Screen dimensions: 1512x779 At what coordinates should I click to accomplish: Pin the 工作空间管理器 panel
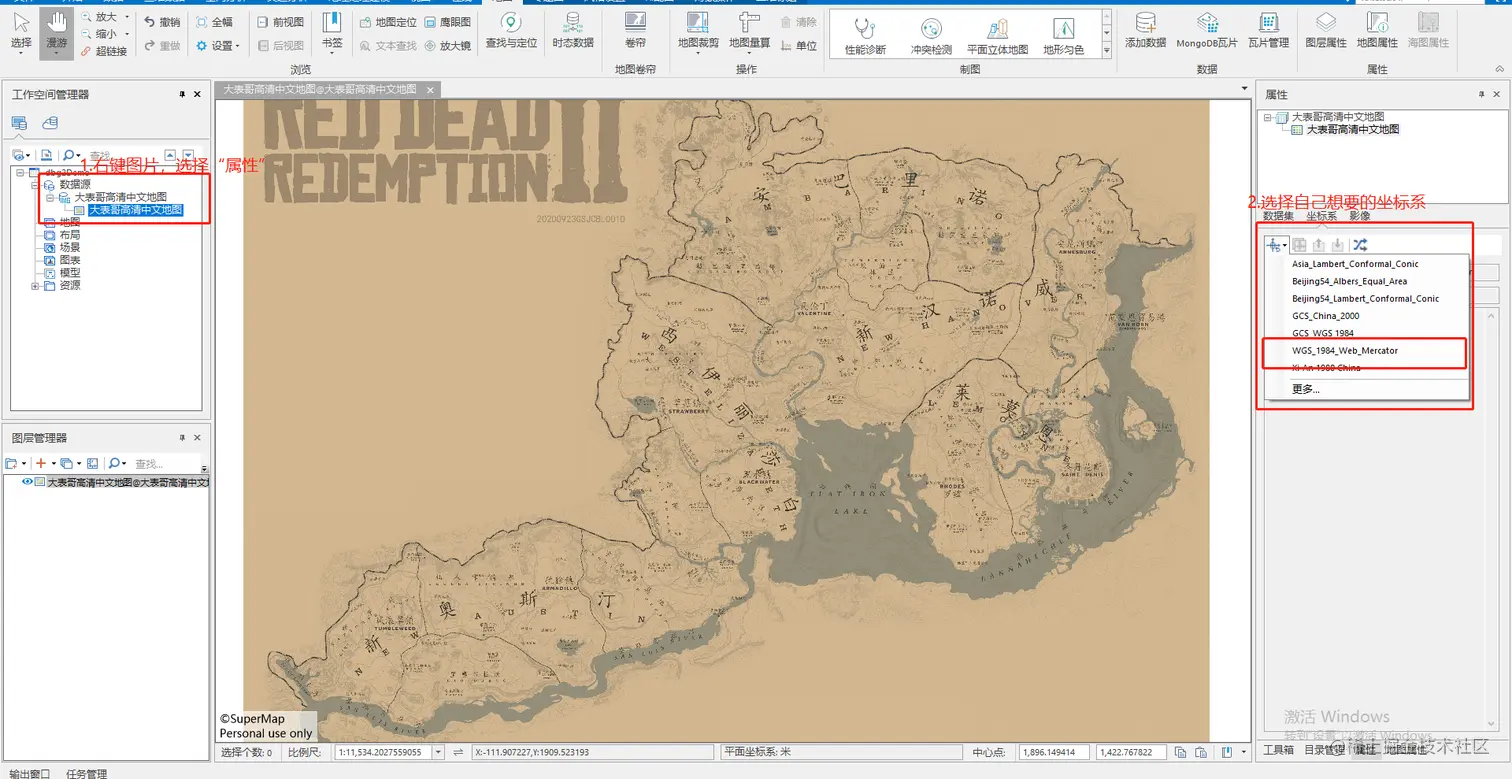[182, 94]
